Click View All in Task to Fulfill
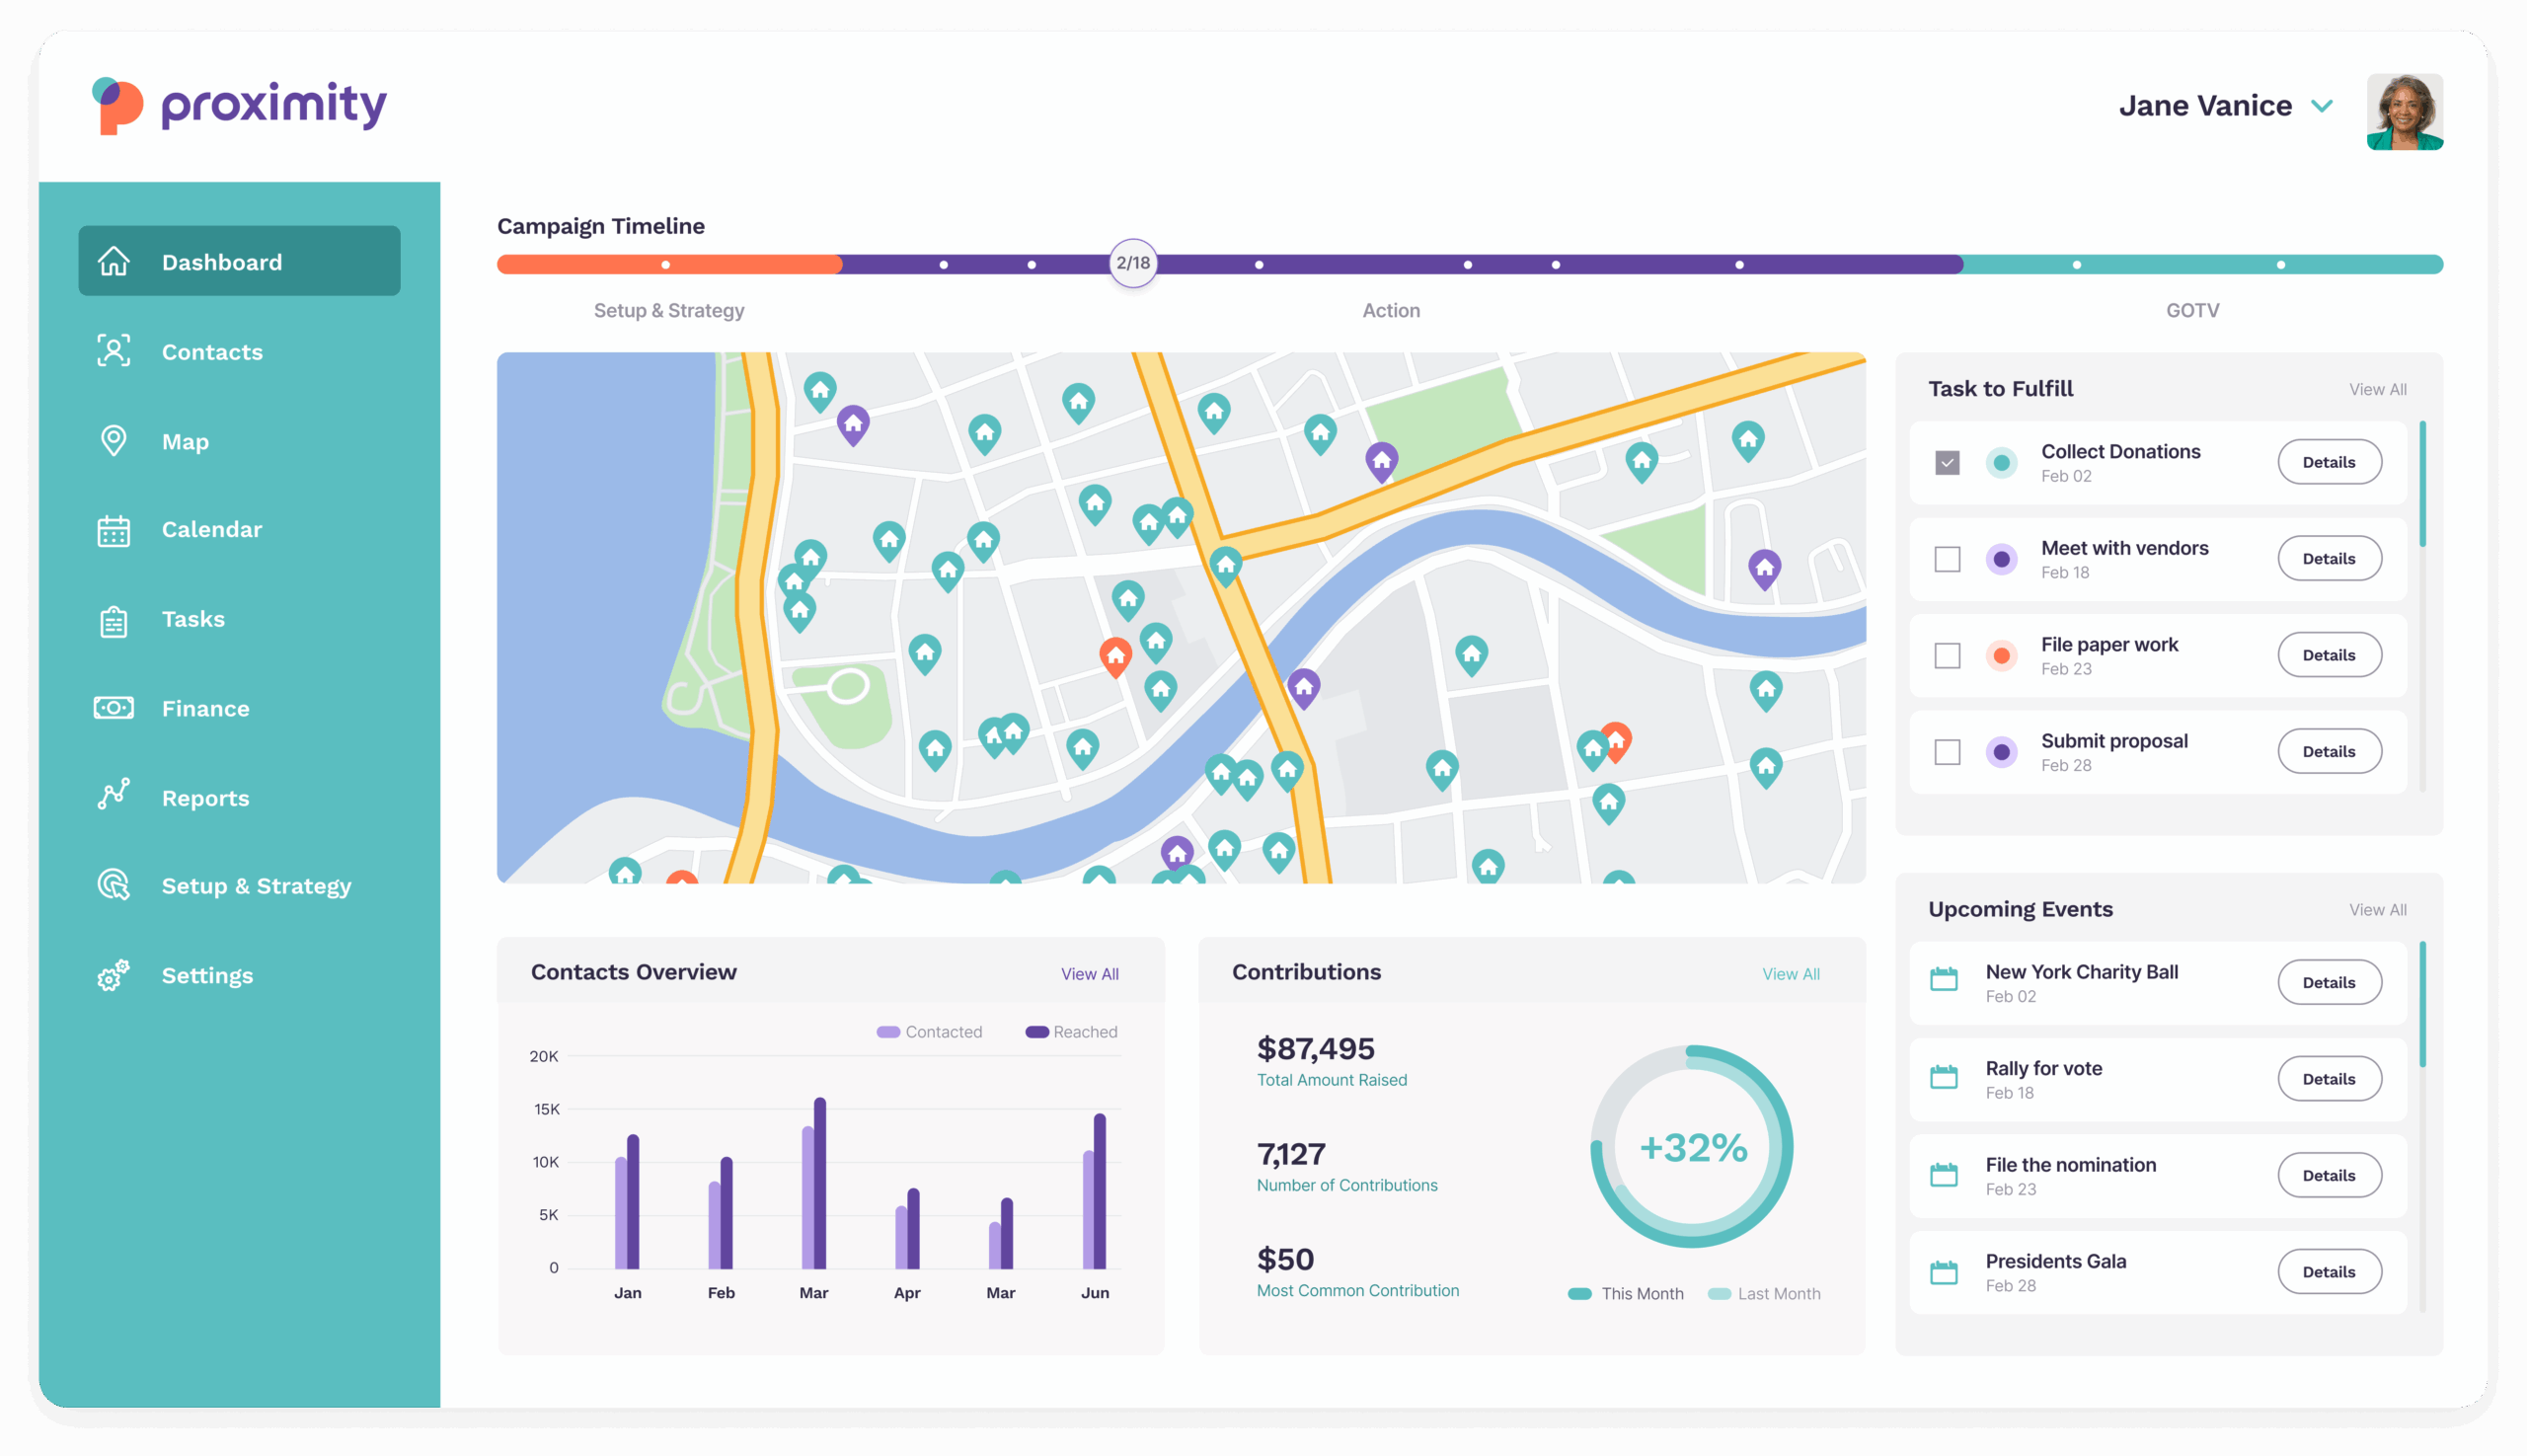This screenshot has height=1456, width=2527. point(2378,389)
